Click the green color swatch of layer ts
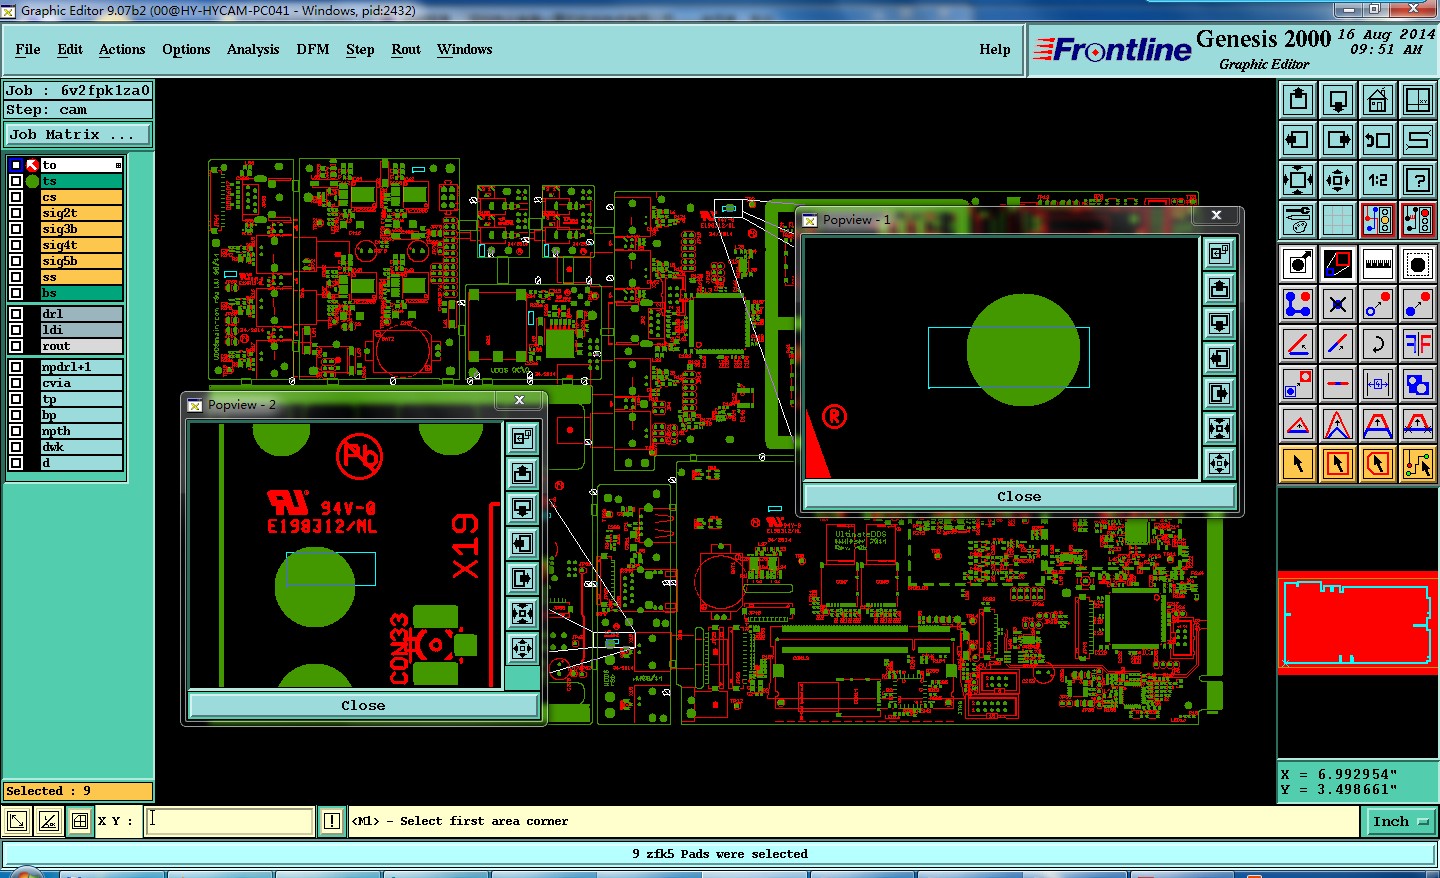The width and height of the screenshot is (1440, 878). (33, 181)
